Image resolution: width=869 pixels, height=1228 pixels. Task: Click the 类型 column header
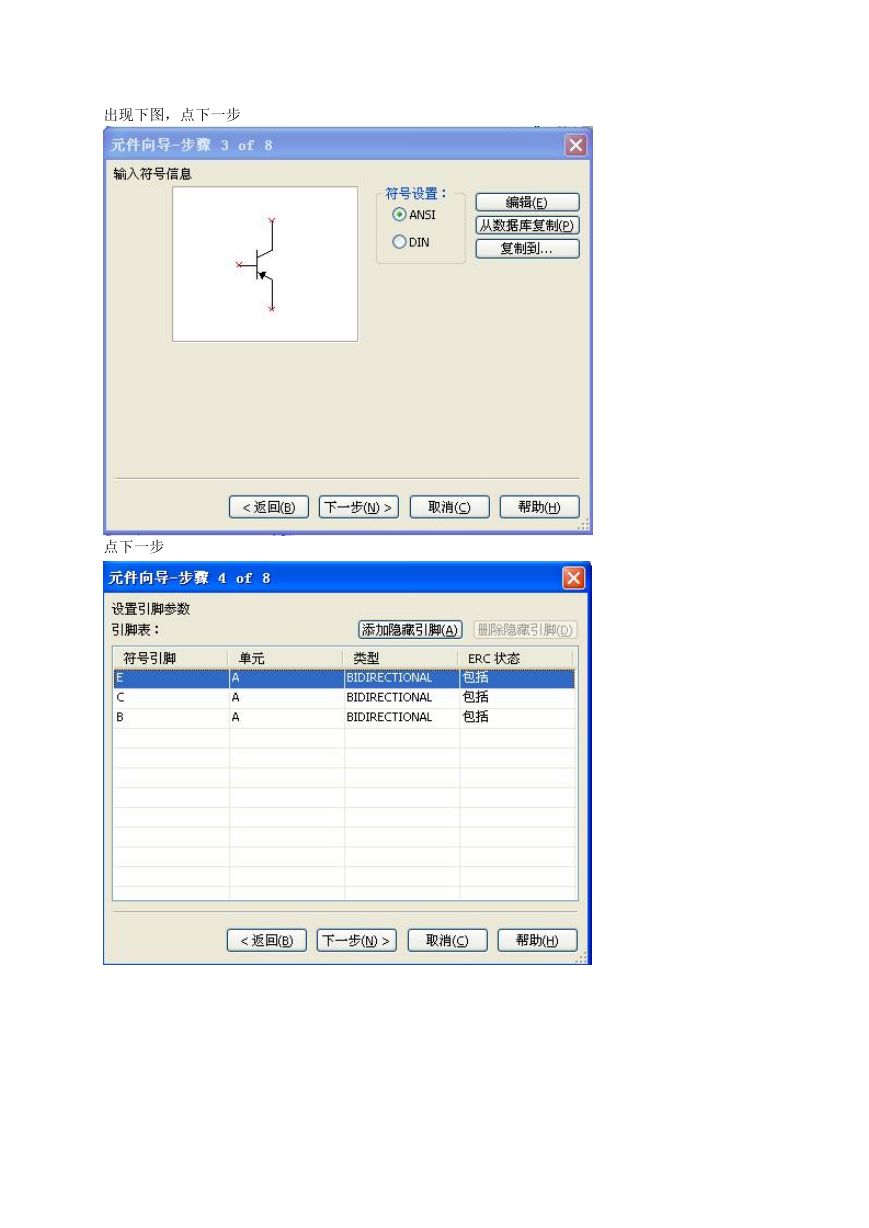coord(402,658)
